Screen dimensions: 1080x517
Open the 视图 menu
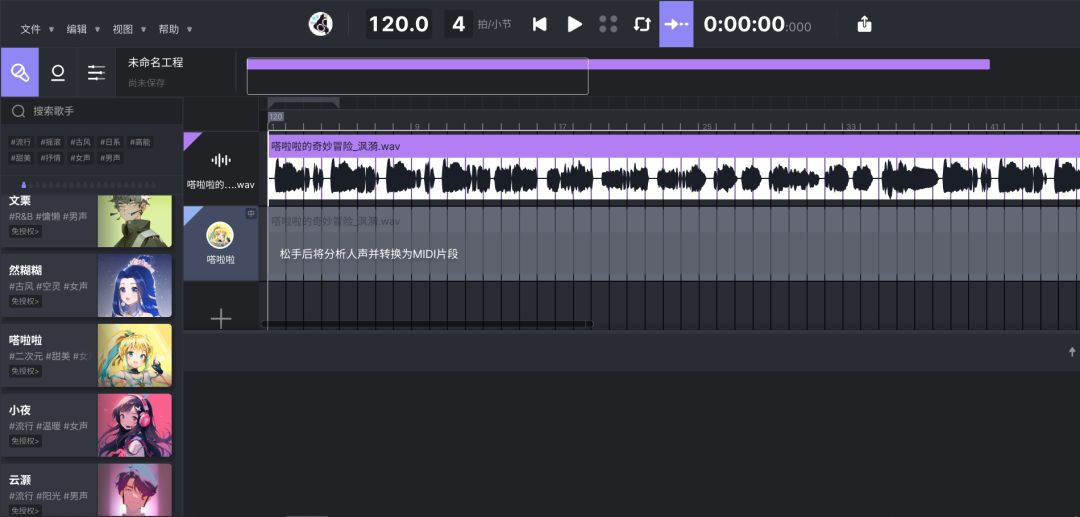click(x=129, y=30)
